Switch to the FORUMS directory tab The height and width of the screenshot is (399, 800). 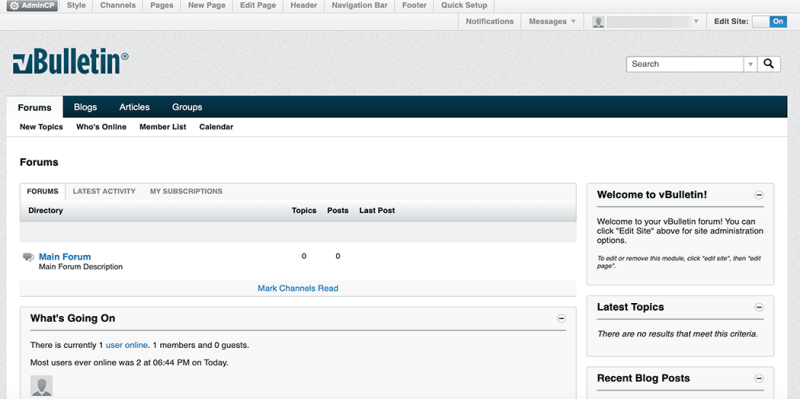(x=42, y=191)
